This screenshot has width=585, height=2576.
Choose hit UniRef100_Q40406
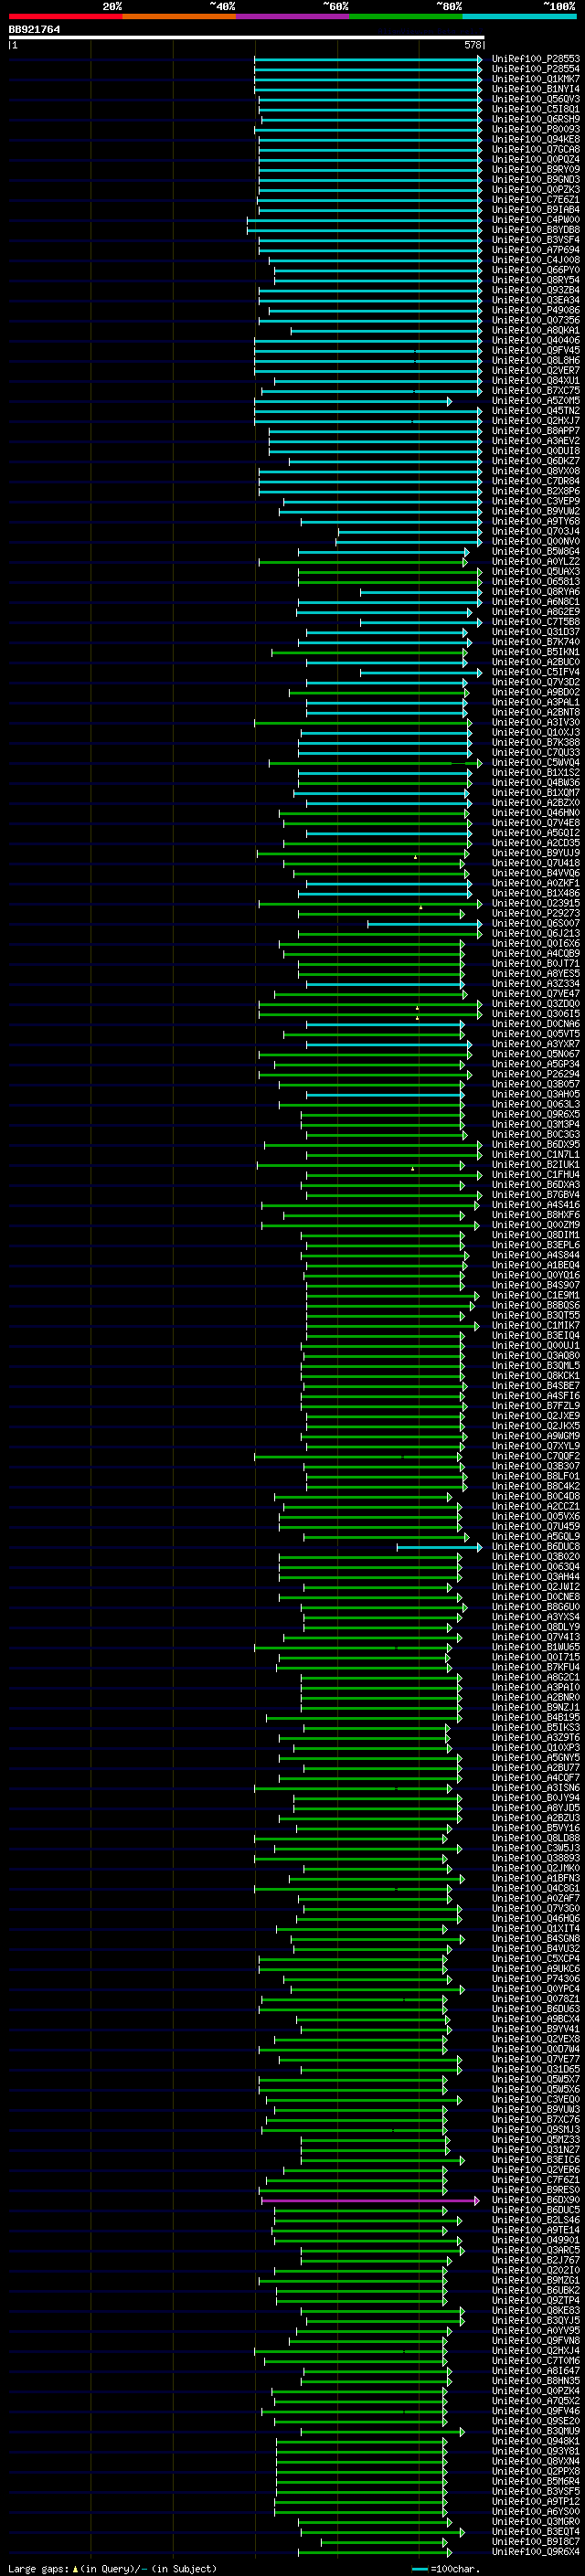(536, 340)
